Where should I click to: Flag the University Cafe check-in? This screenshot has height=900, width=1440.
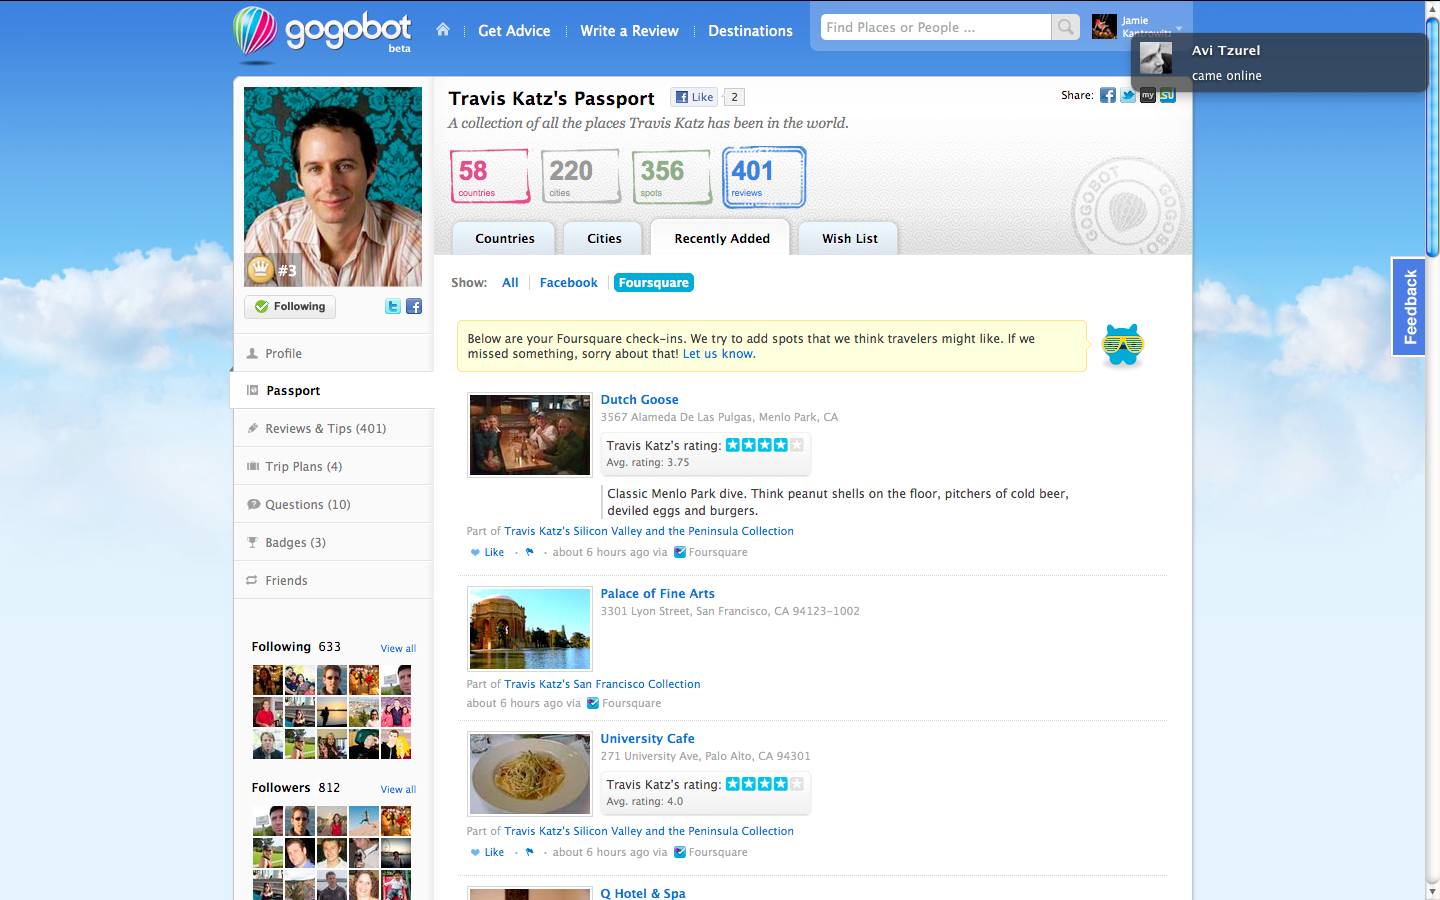529,852
